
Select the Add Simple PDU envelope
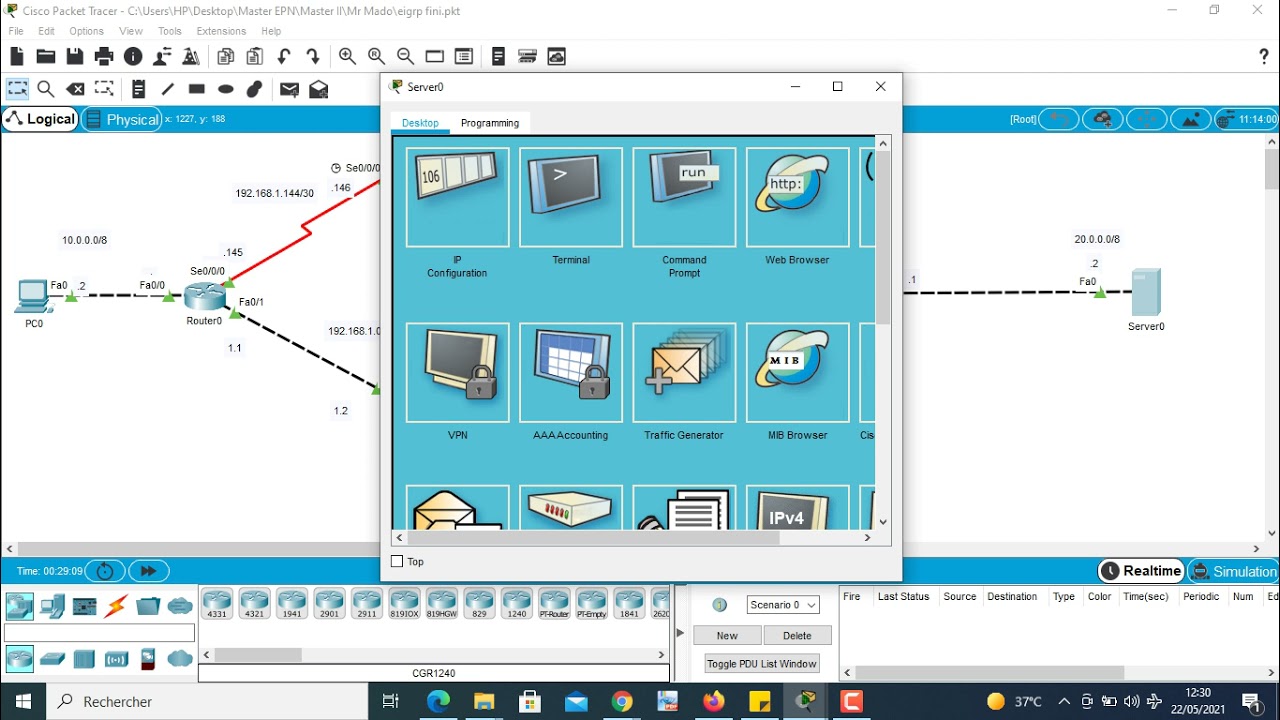289,89
